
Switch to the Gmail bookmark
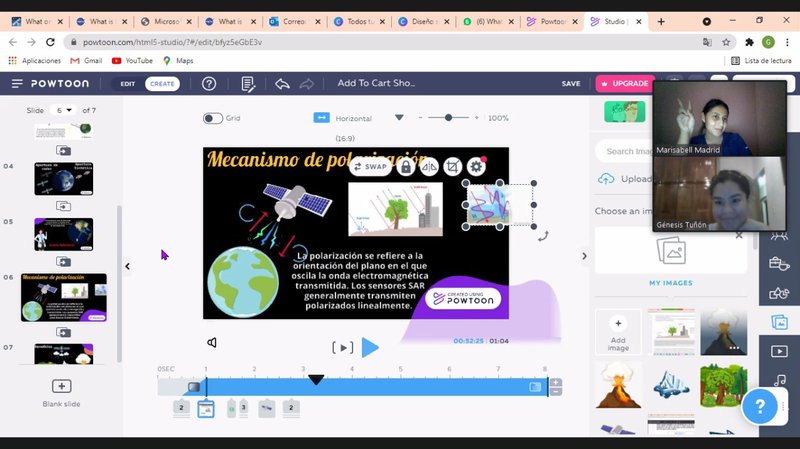[x=85, y=60]
